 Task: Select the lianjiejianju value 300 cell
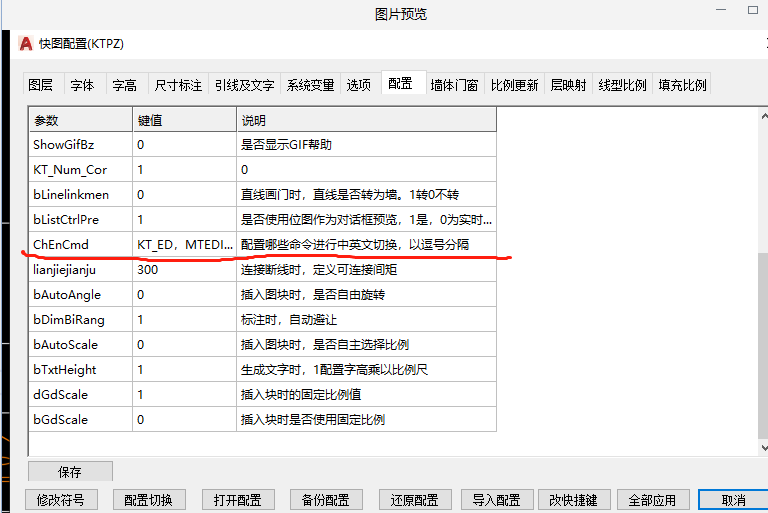(x=184, y=270)
